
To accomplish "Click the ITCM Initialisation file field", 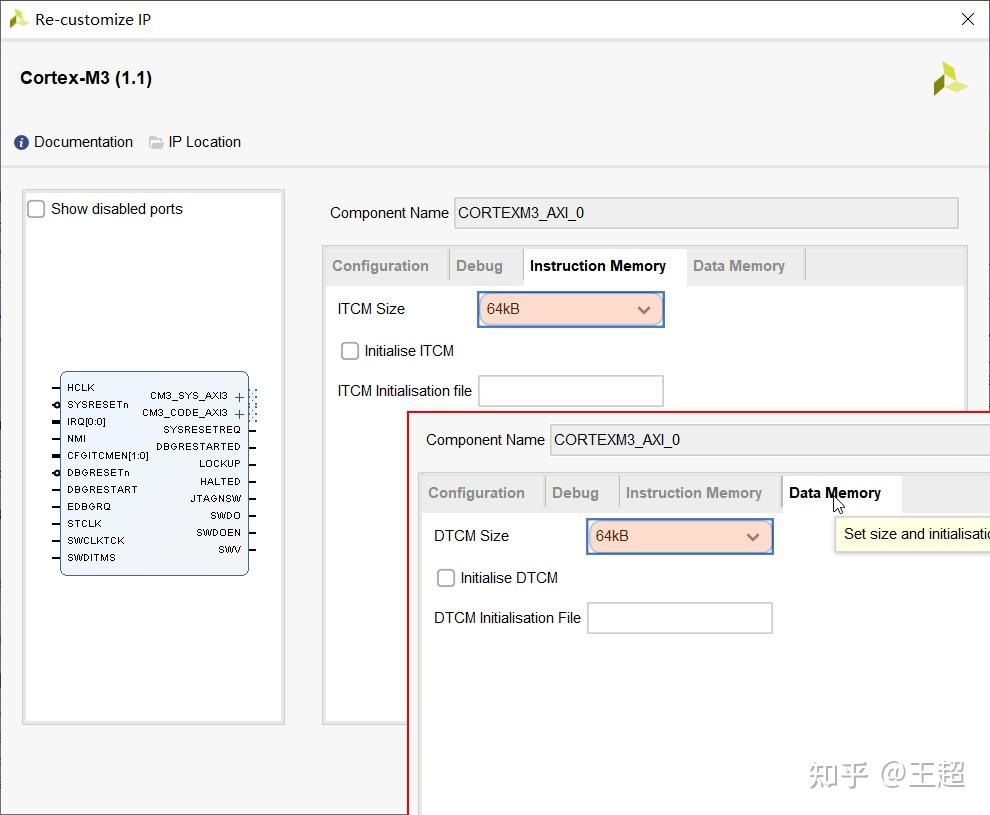I will pyautogui.click(x=570, y=391).
